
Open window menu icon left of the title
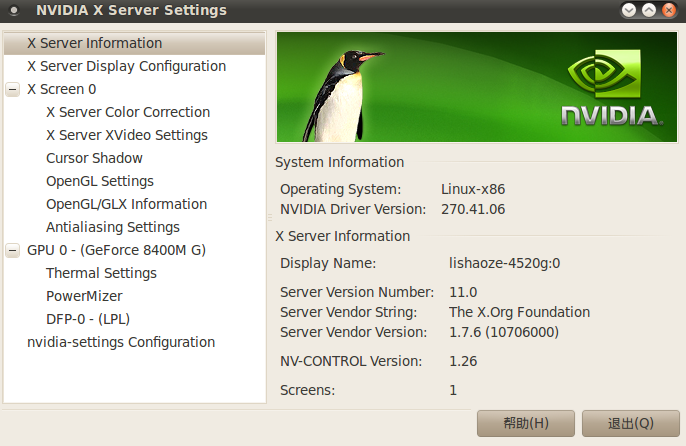14,11
